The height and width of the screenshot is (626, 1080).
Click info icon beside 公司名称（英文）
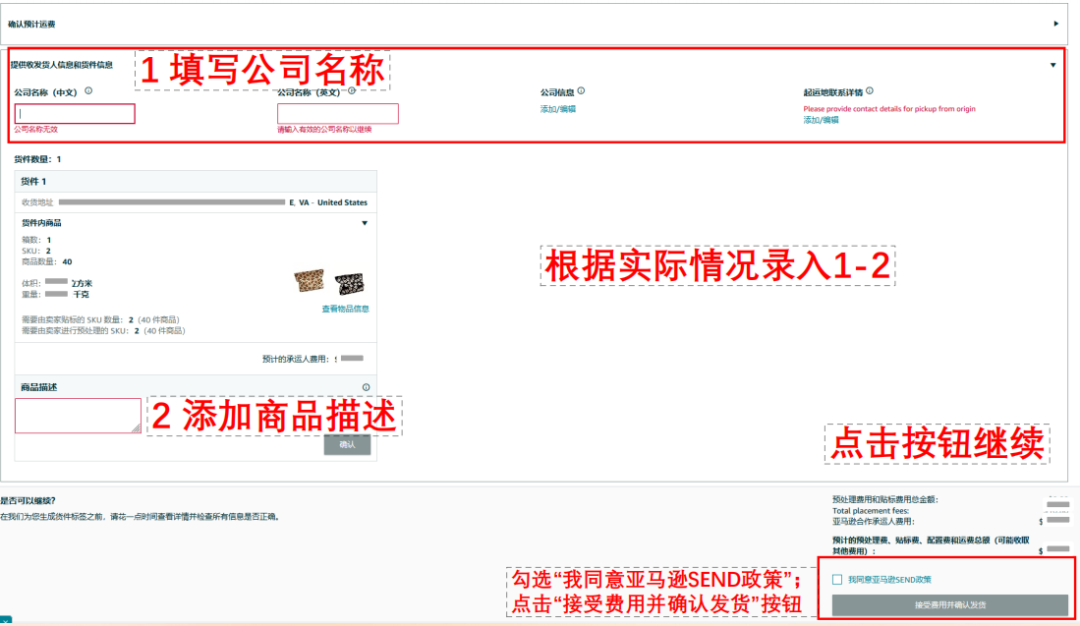(x=352, y=91)
